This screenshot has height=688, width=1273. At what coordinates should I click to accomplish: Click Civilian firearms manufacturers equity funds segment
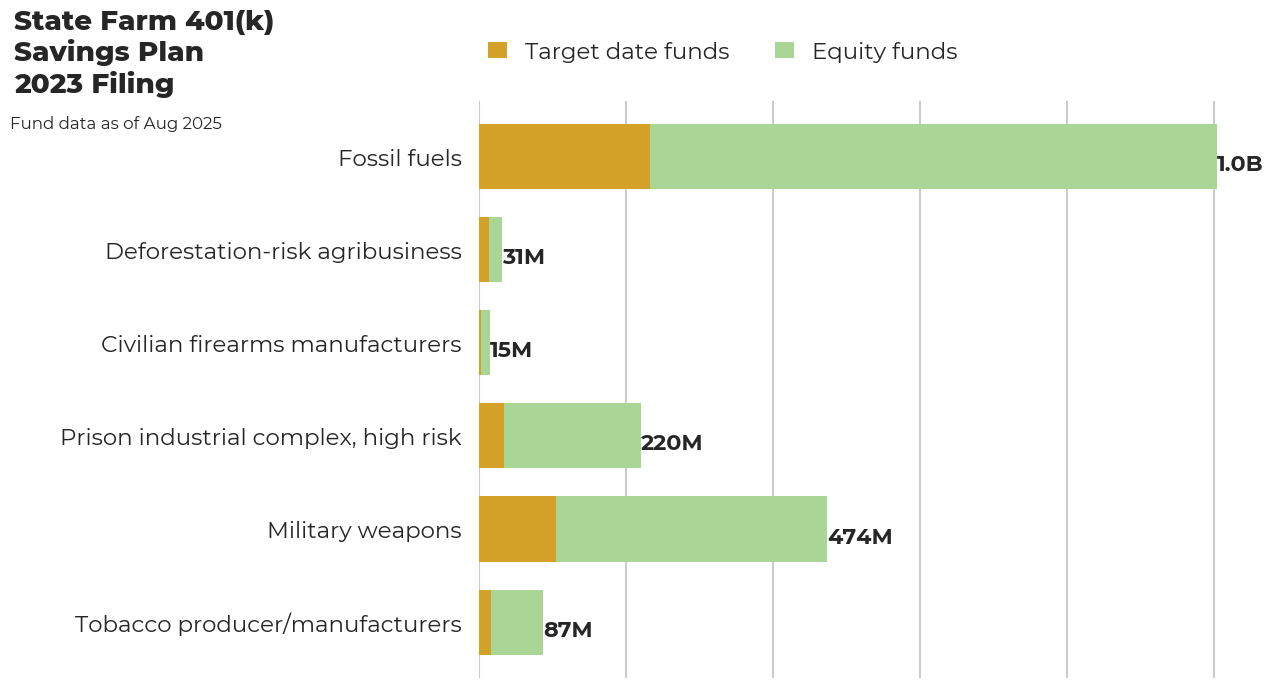pos(486,343)
